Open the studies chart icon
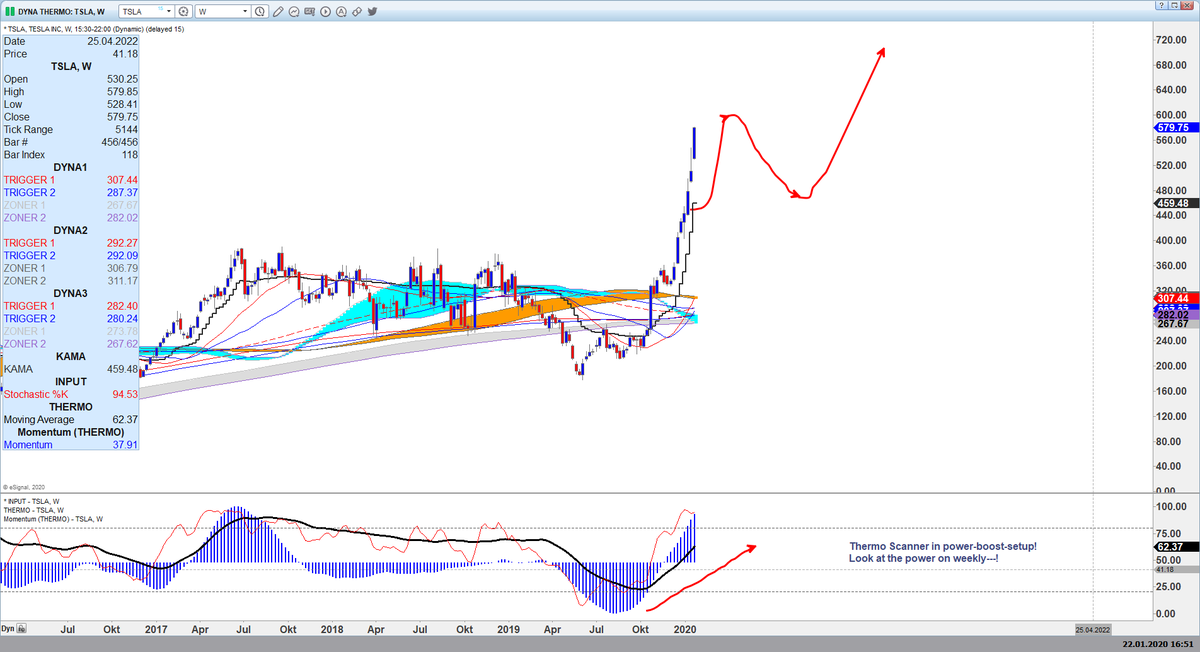The width and height of the screenshot is (1200, 652). (x=294, y=12)
